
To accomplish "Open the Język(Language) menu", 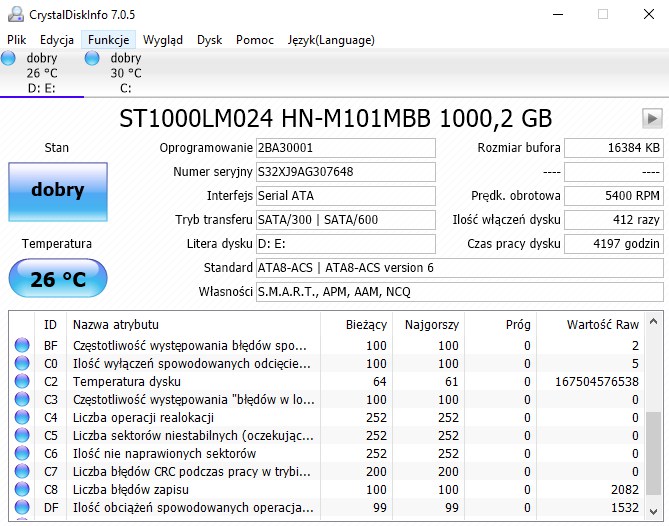I will click(x=331, y=40).
